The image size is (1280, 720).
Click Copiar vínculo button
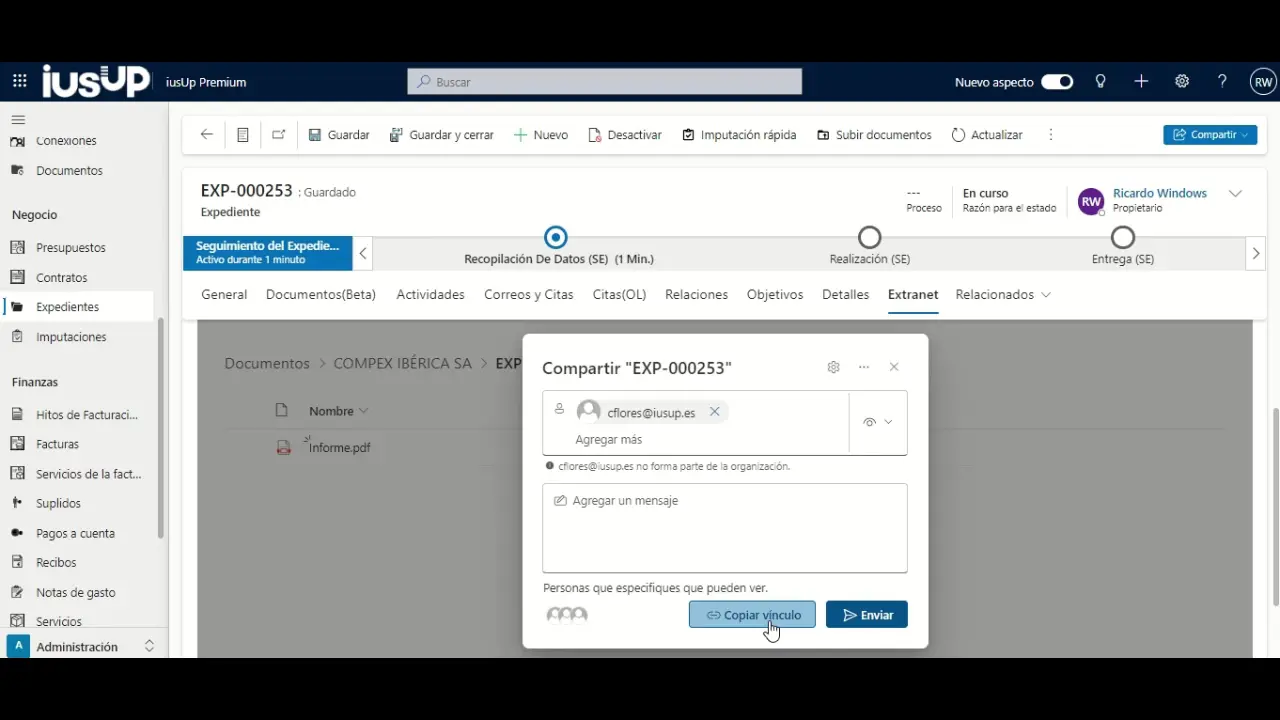[752, 615]
